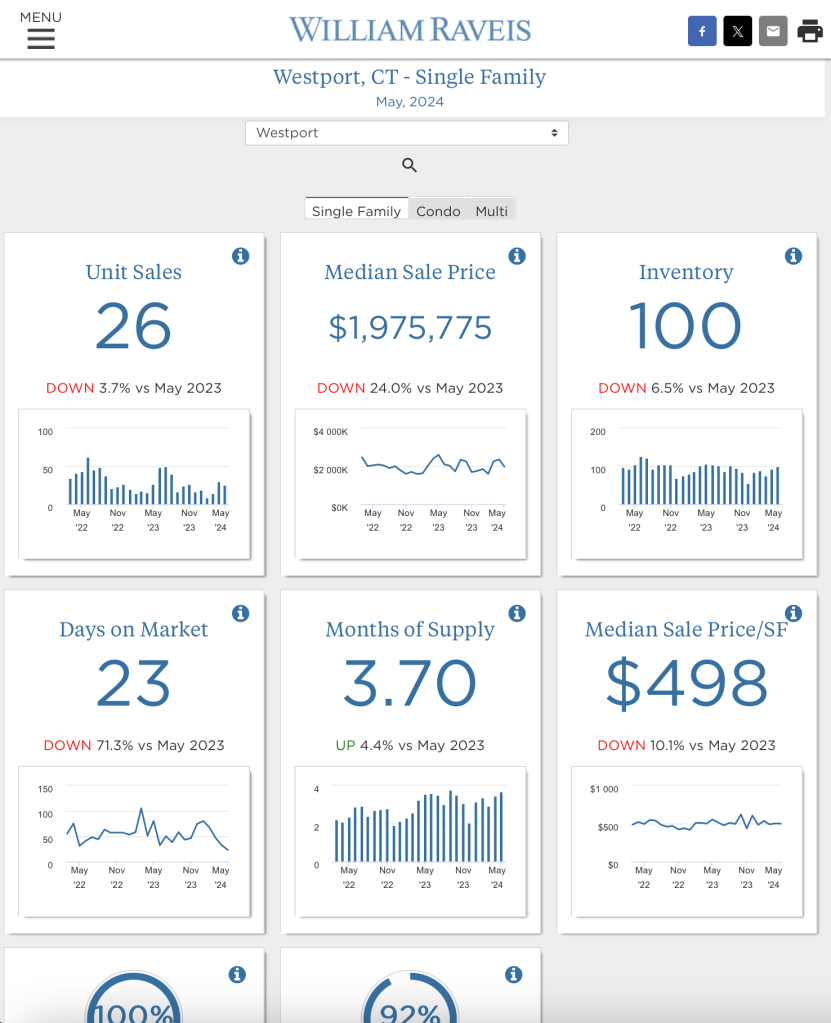This screenshot has width=831, height=1023.
Task: Open info icon on Inventory card
Action: click(x=793, y=257)
